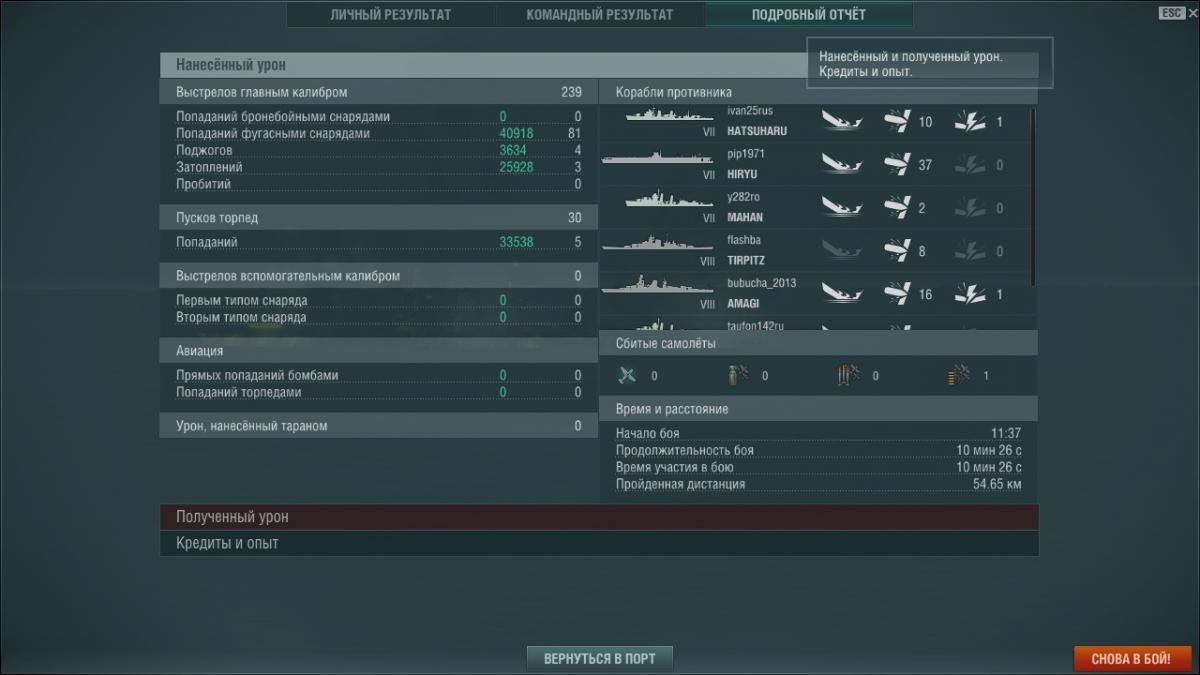Click the enemy ships list scrollbar

[x=1033, y=190]
